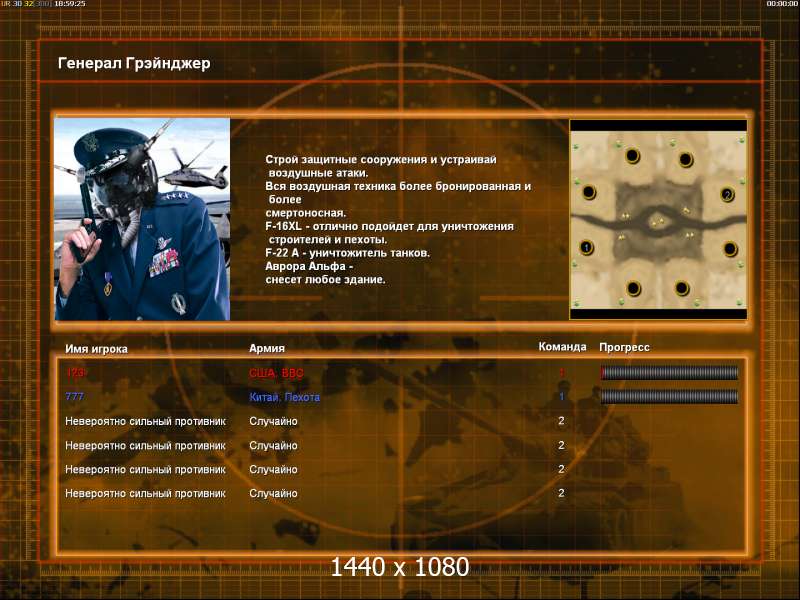Click the line starting "F-16XL - отлично подойдет"

click(389, 226)
